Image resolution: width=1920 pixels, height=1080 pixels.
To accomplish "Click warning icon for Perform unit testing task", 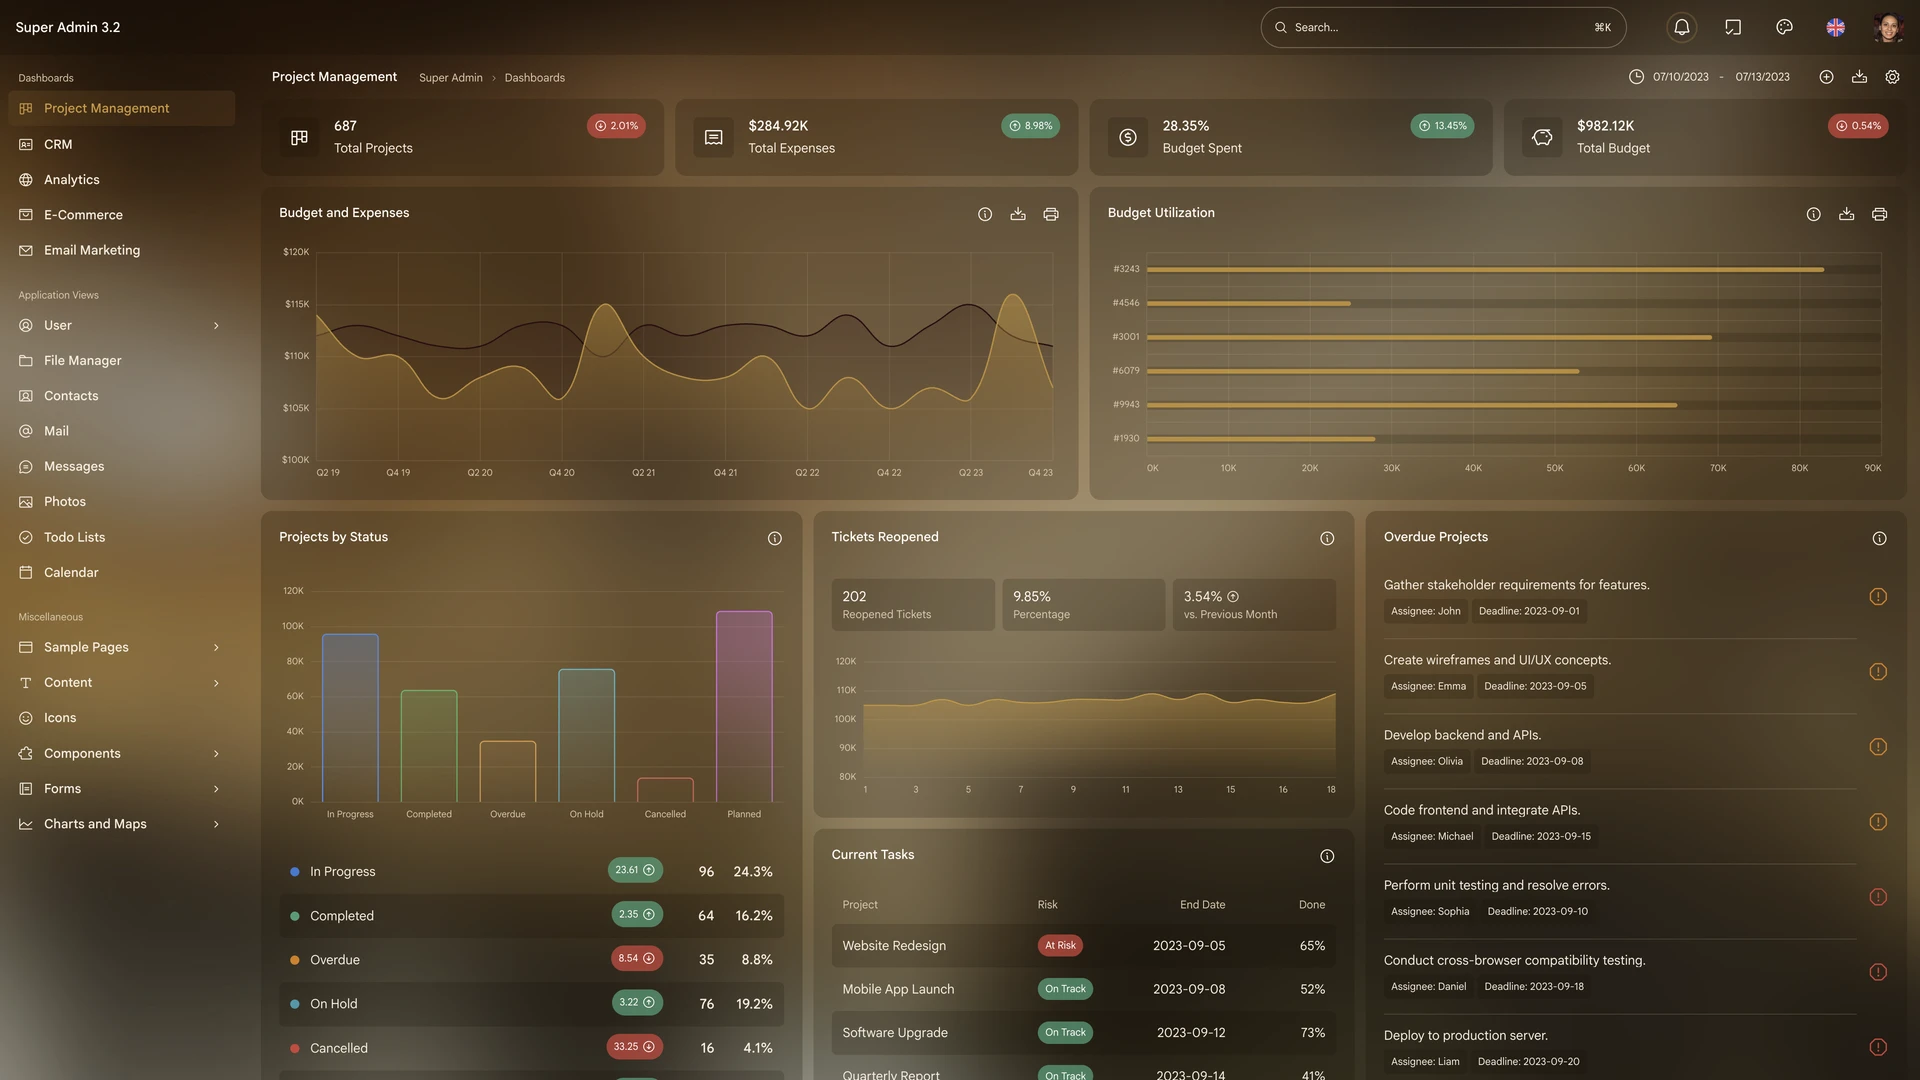I will coord(1878,897).
